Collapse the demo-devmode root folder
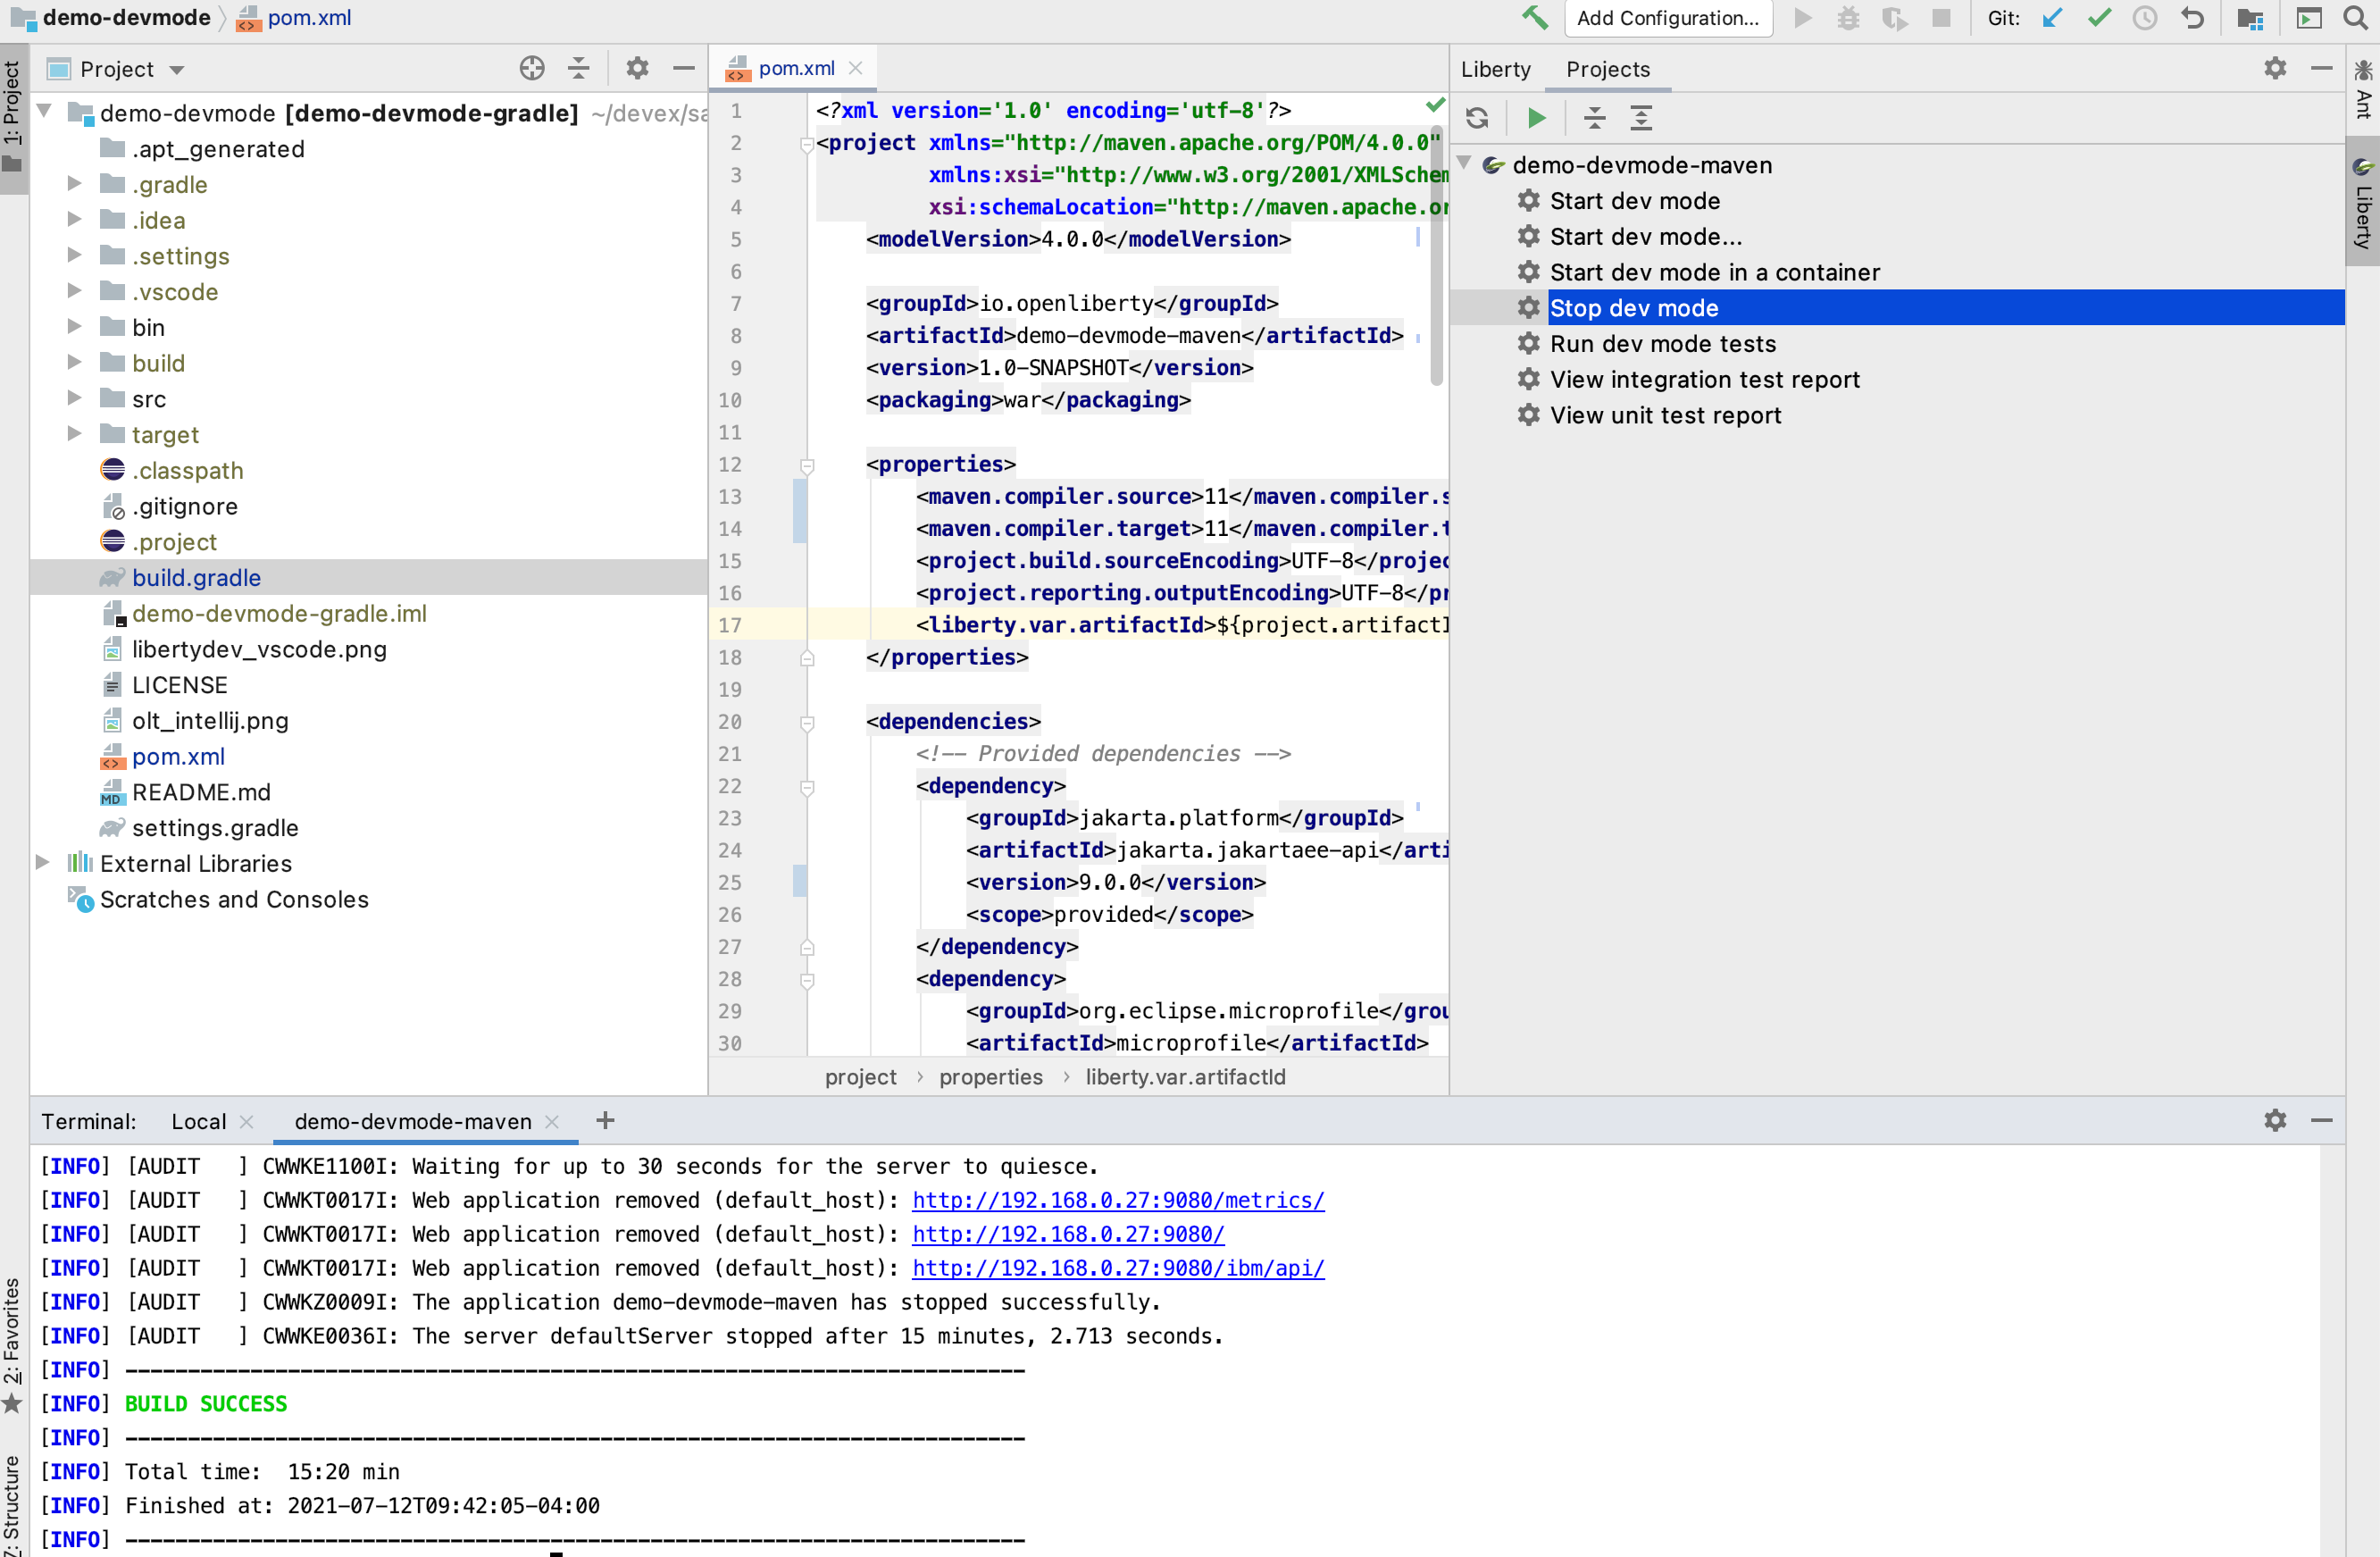 click(44, 111)
